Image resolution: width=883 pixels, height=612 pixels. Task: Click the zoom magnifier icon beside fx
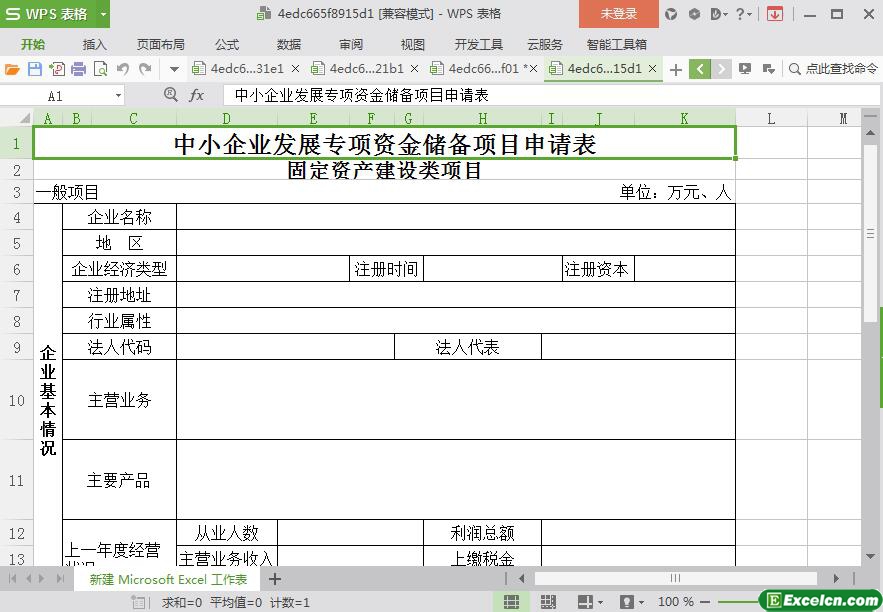(171, 95)
